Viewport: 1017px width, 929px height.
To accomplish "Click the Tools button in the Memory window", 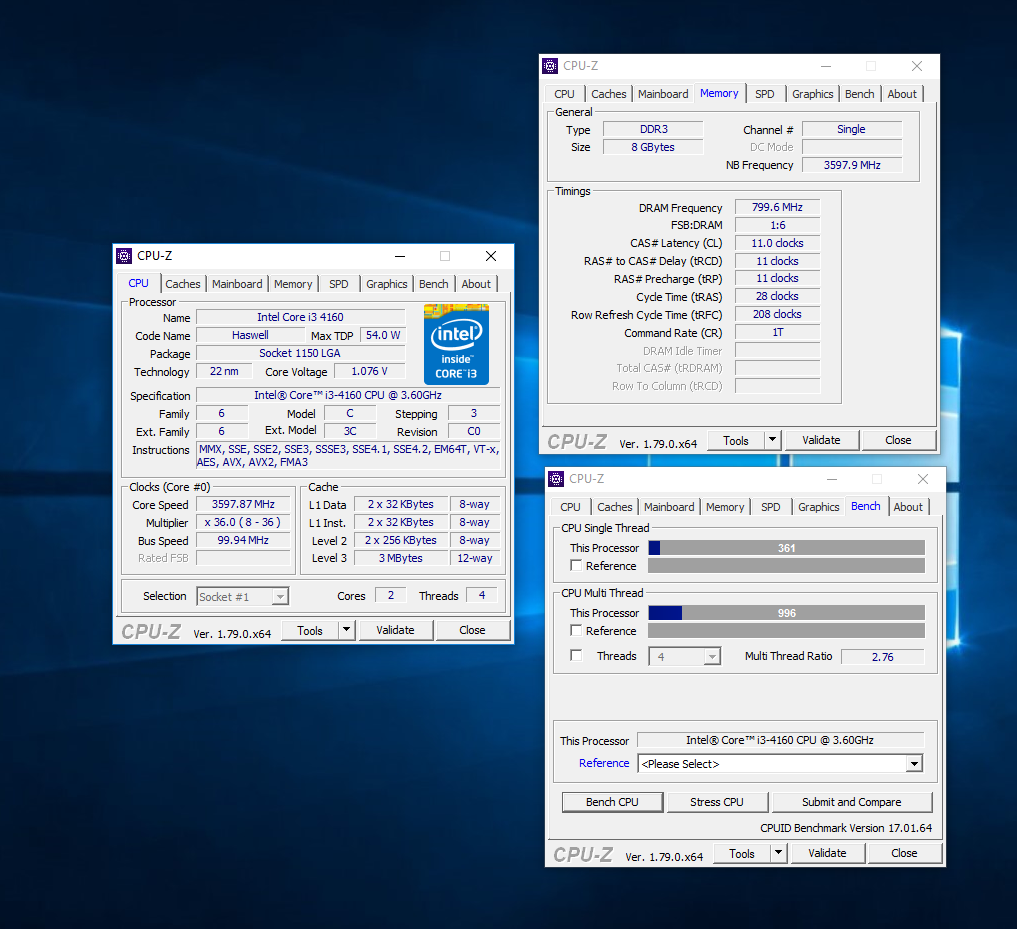I will [x=736, y=440].
